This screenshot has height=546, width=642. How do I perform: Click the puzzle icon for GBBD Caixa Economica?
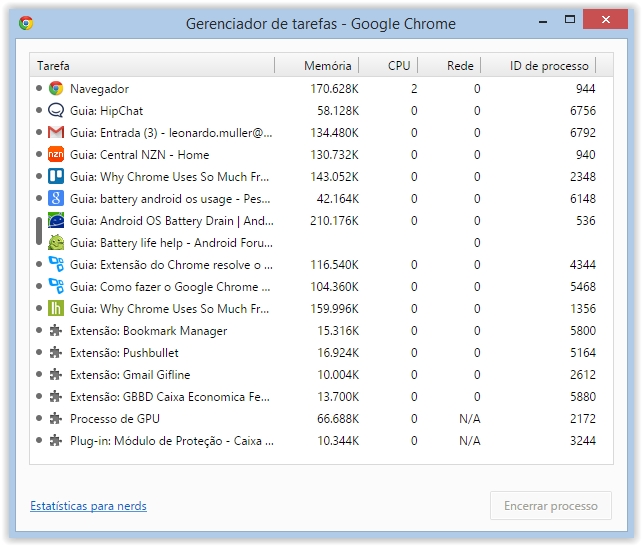(56, 397)
